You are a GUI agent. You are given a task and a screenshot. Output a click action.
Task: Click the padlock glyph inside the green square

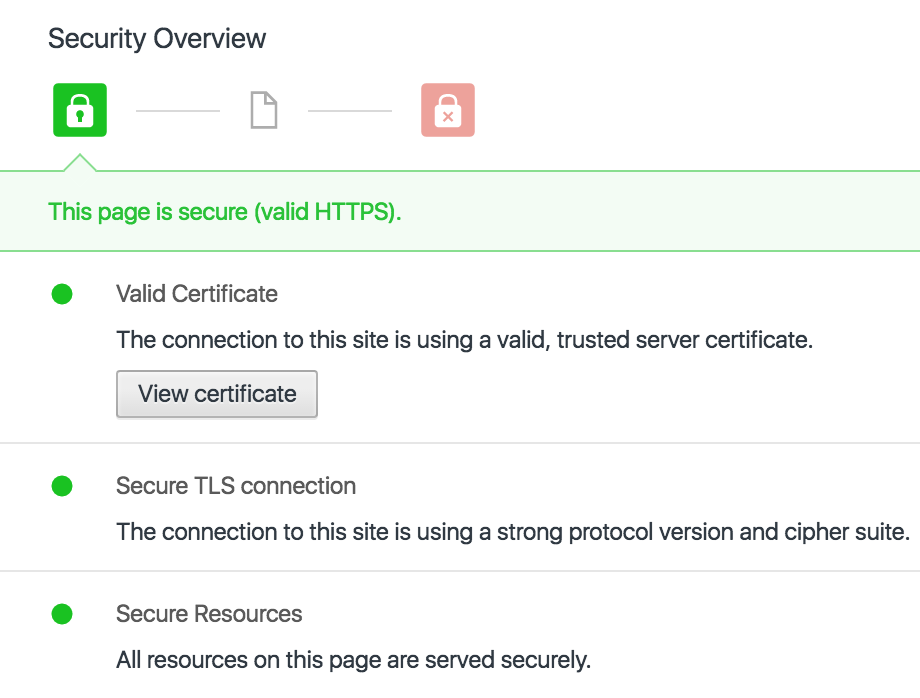tap(80, 110)
